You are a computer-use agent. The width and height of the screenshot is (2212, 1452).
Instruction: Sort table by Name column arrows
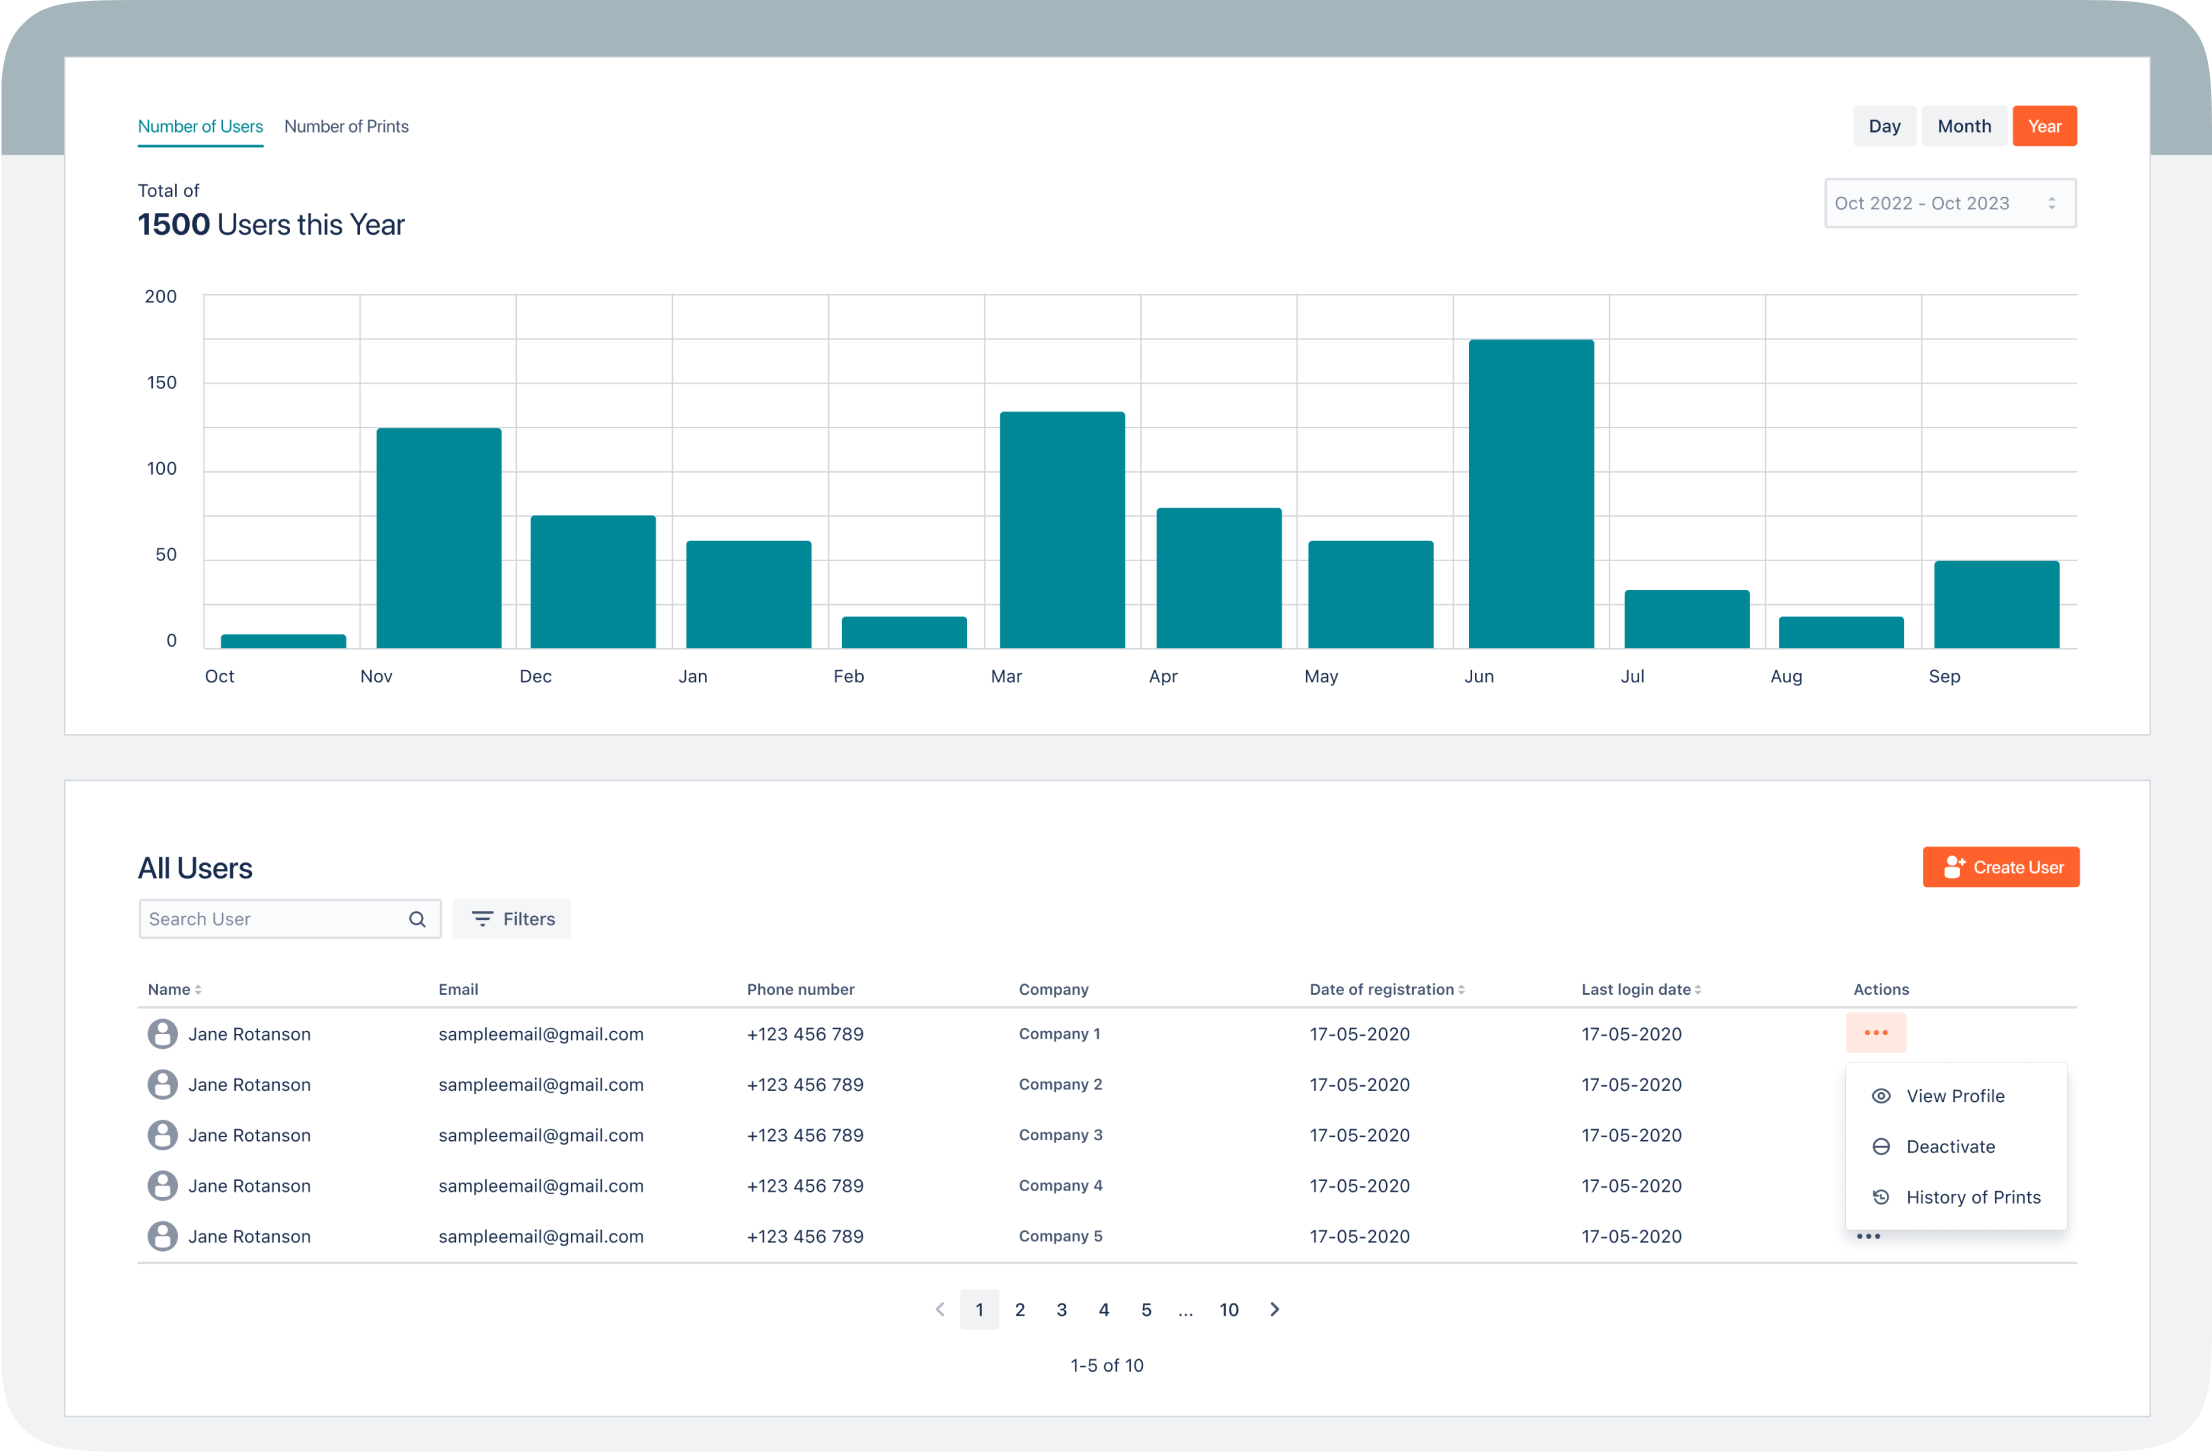point(198,990)
